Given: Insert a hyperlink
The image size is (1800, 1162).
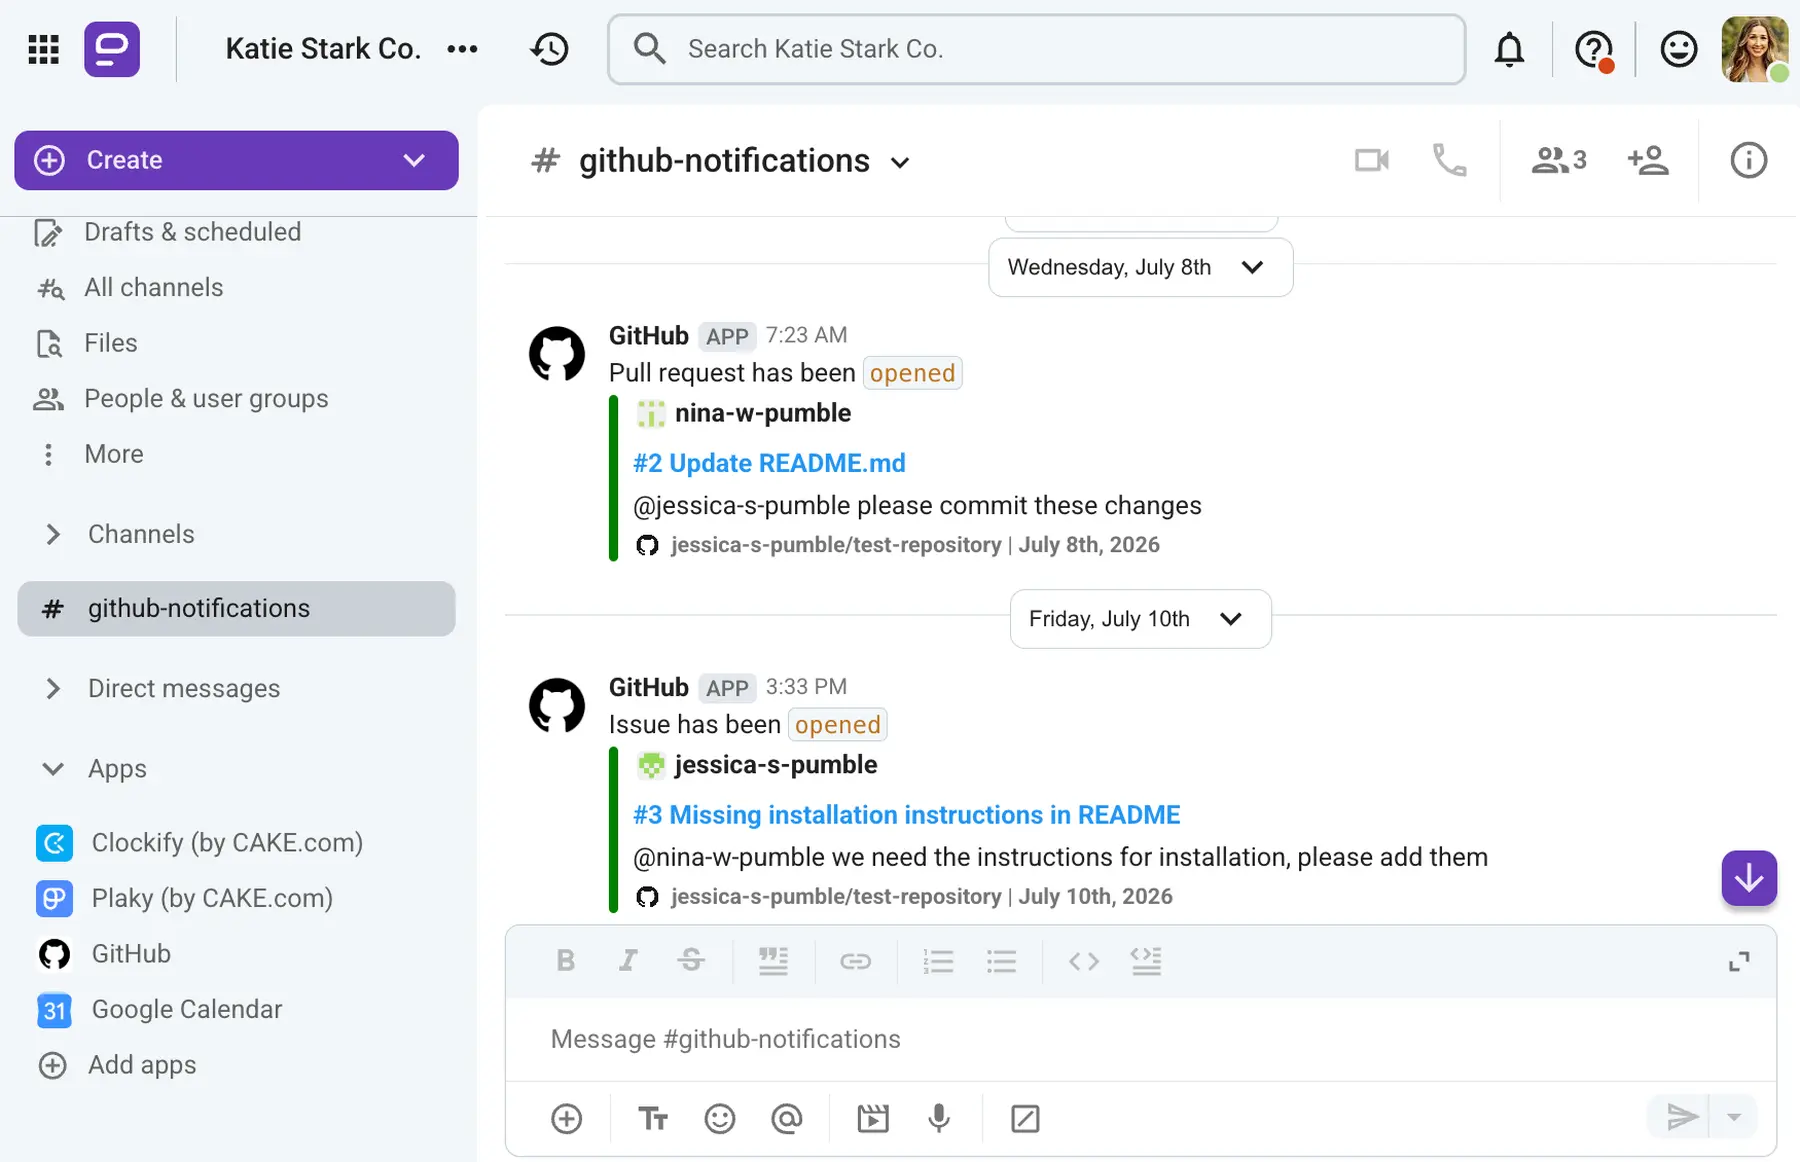Looking at the screenshot, I should (x=855, y=961).
